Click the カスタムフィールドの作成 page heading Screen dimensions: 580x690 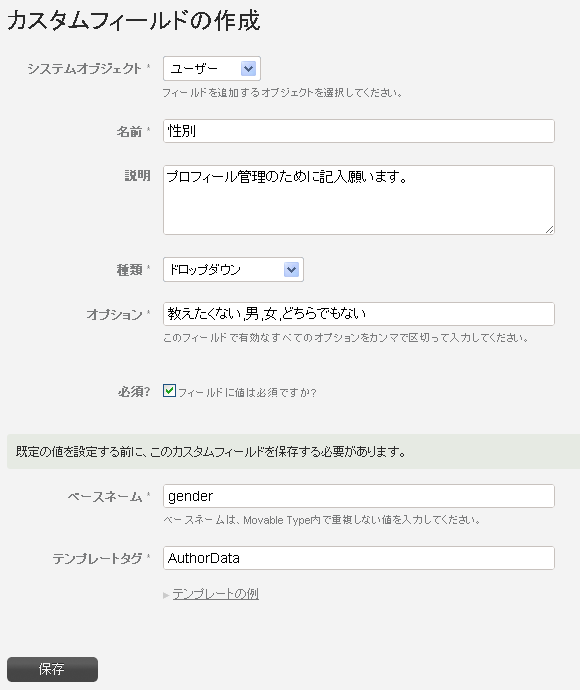134,21
